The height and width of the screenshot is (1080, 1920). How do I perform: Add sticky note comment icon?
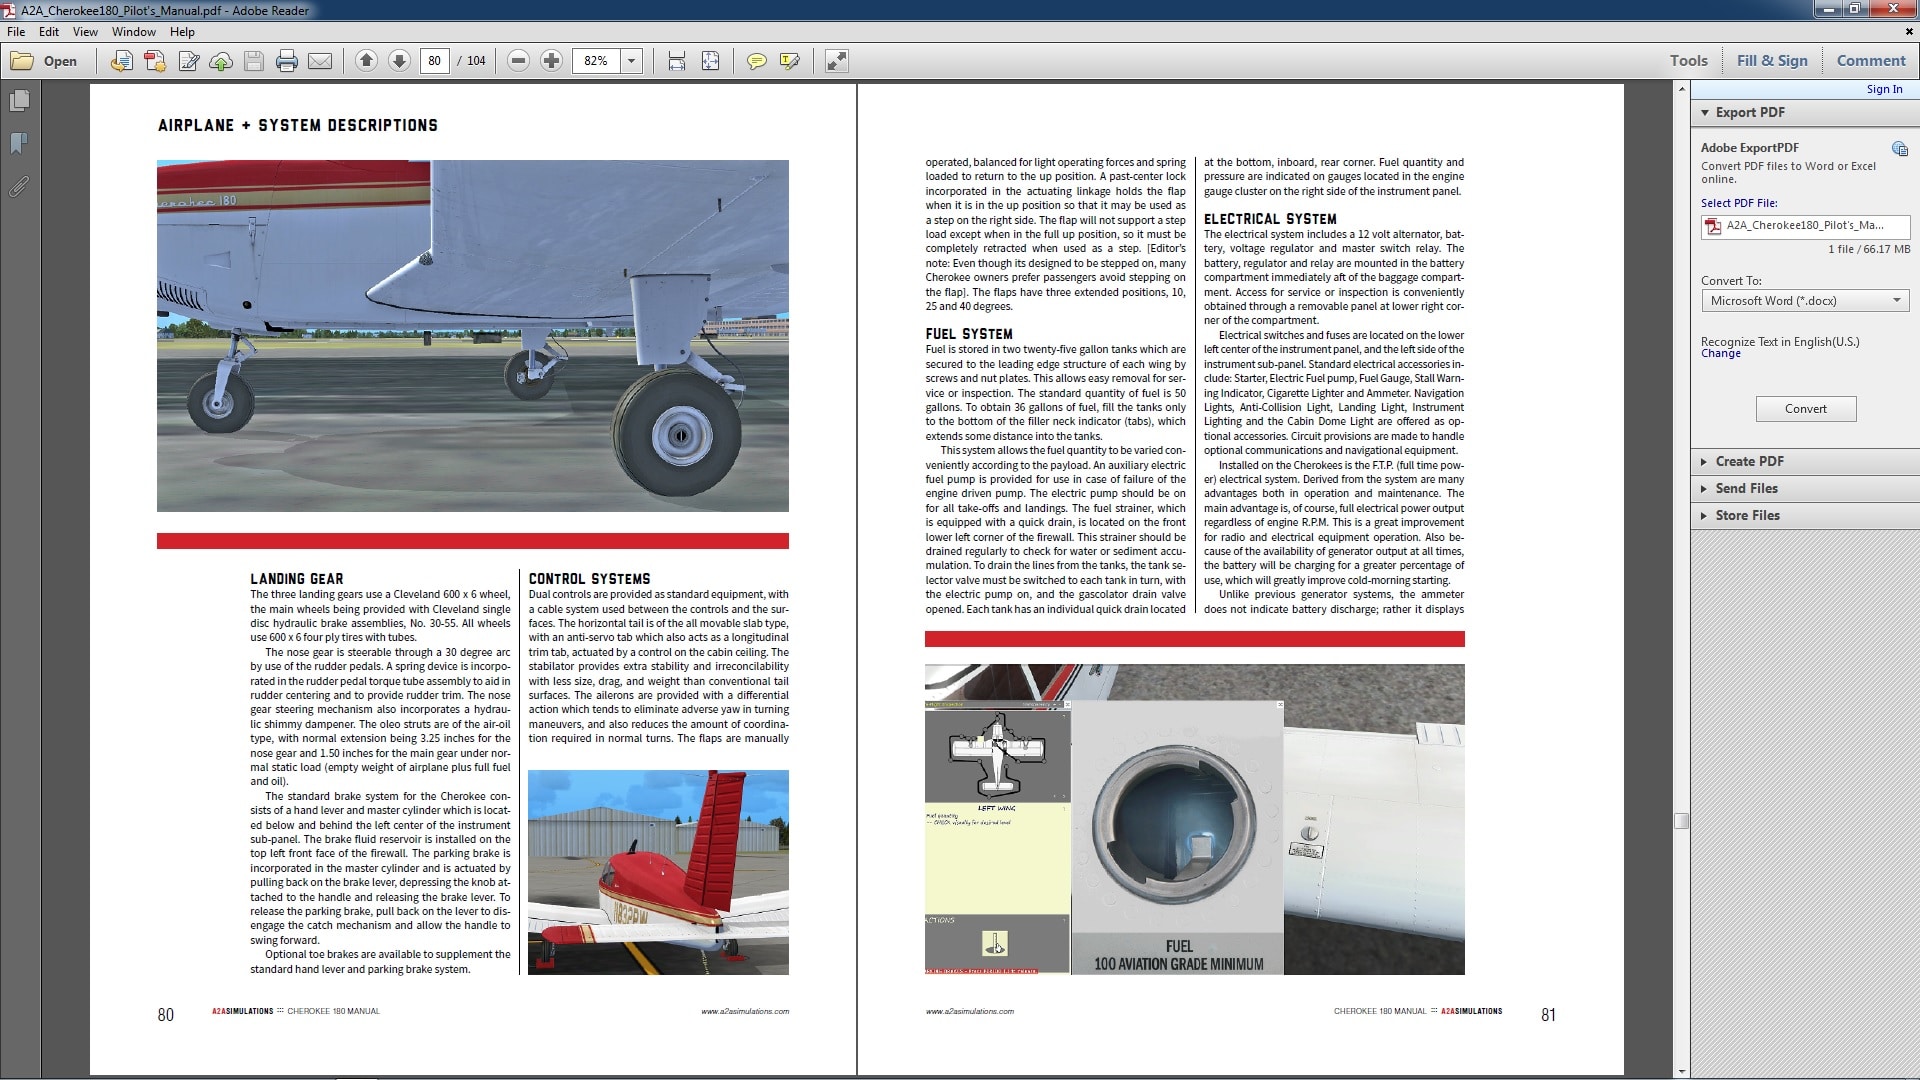[x=757, y=61]
